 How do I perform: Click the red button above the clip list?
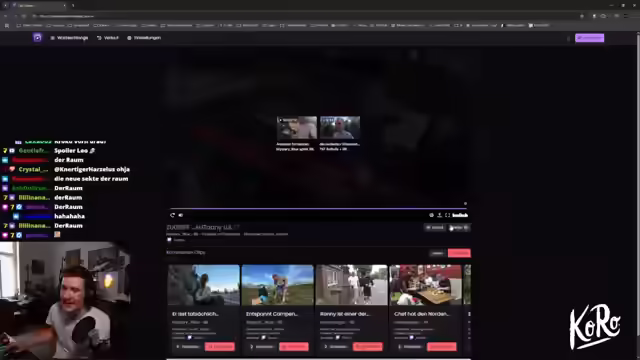(459, 253)
